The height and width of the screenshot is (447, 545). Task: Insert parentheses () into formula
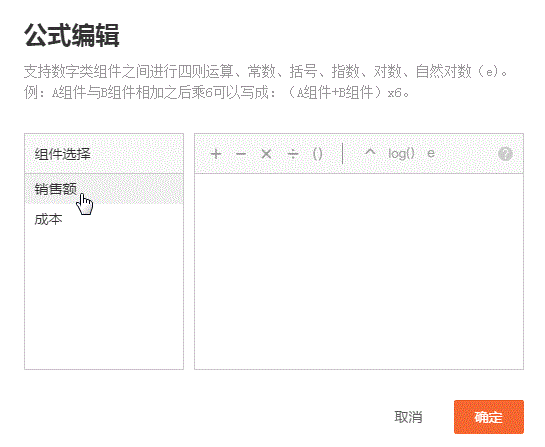(x=318, y=154)
